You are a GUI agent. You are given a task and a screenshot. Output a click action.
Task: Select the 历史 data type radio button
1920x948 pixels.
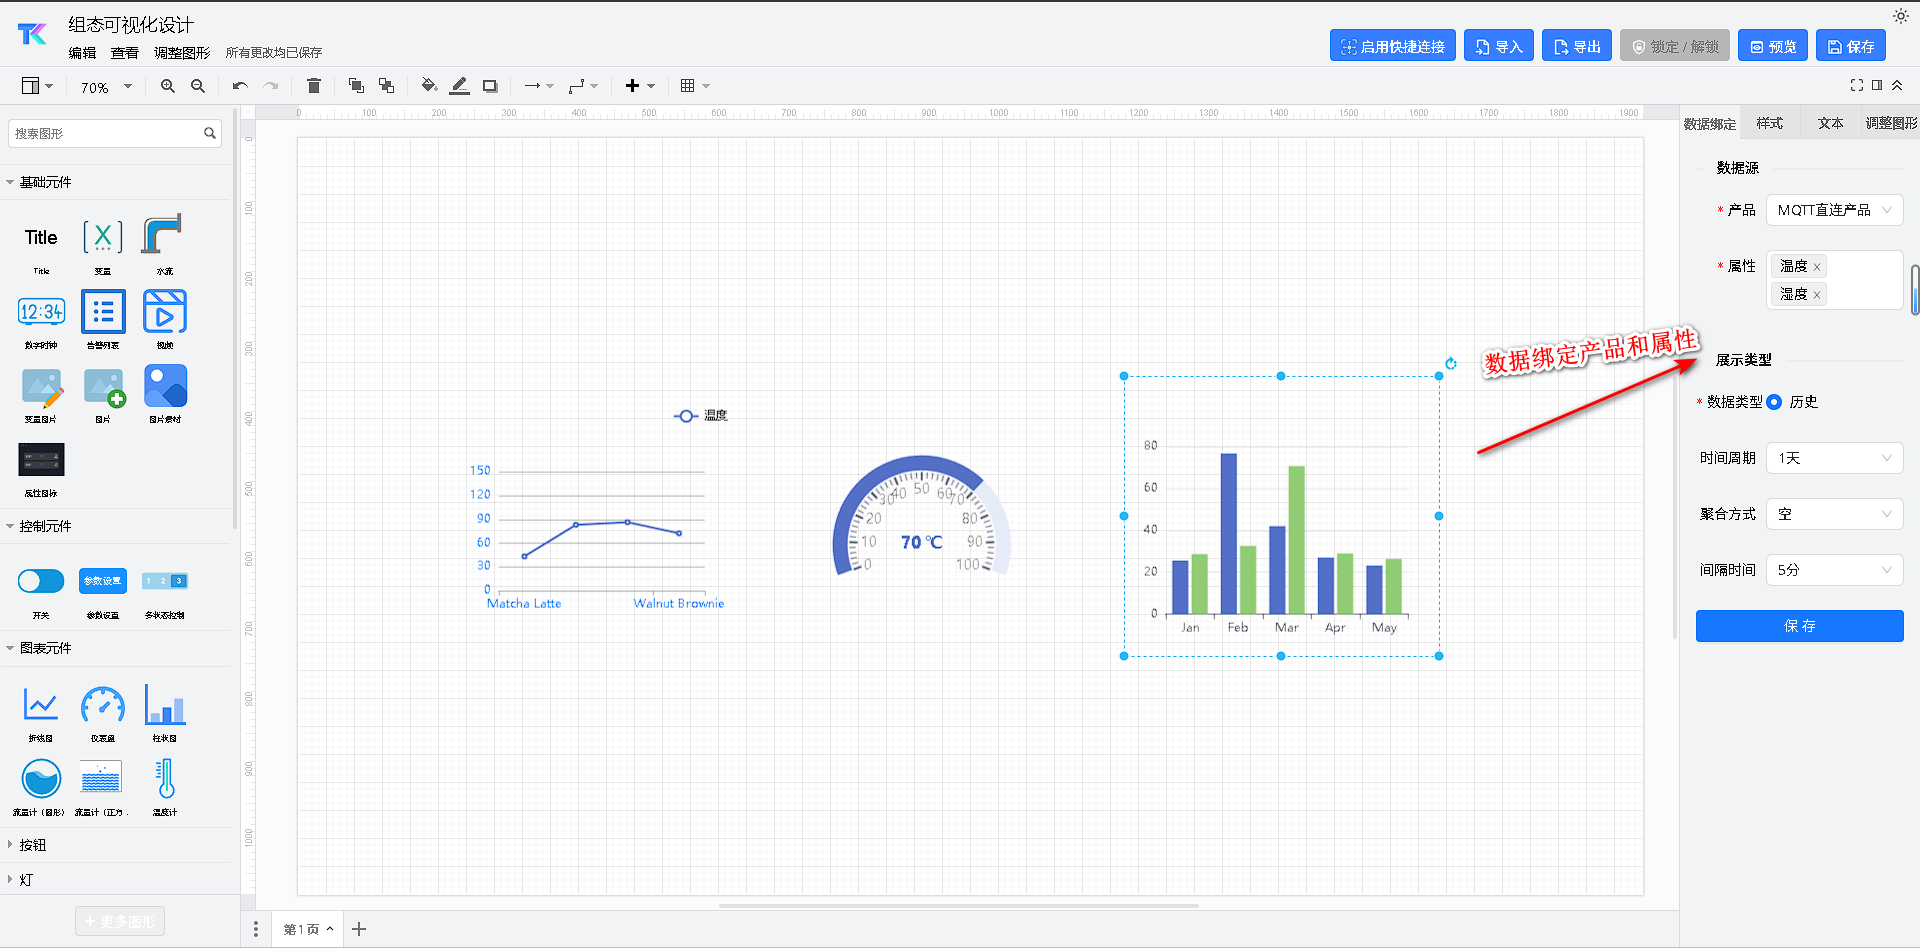click(x=1774, y=402)
